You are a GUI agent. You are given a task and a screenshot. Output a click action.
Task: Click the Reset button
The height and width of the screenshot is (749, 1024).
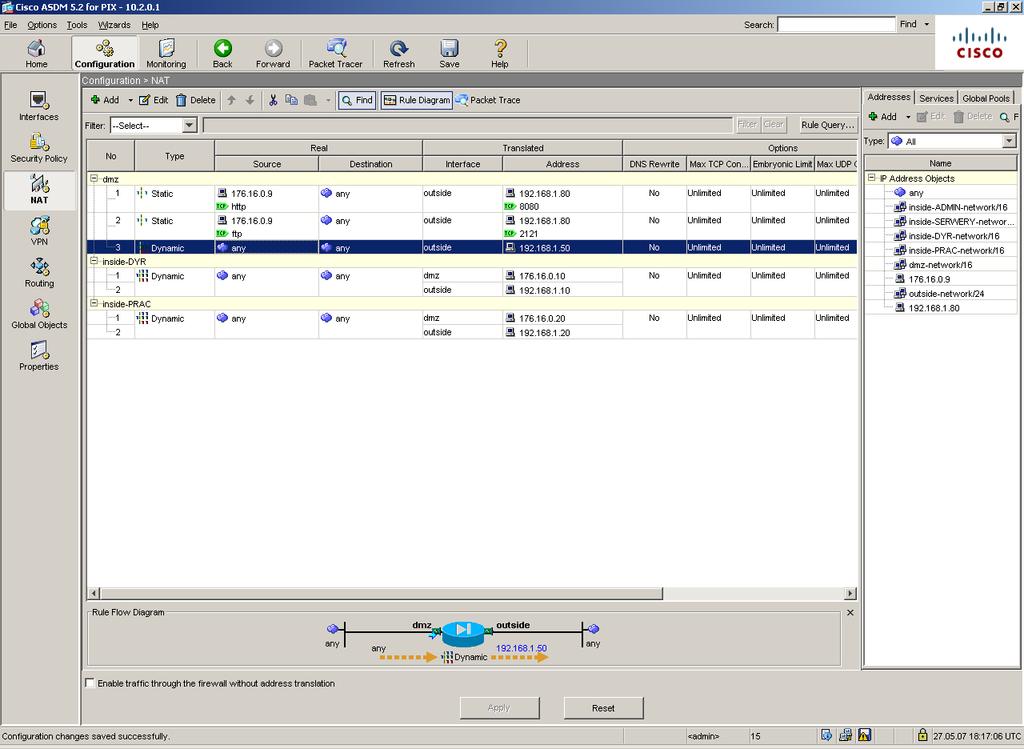(603, 708)
